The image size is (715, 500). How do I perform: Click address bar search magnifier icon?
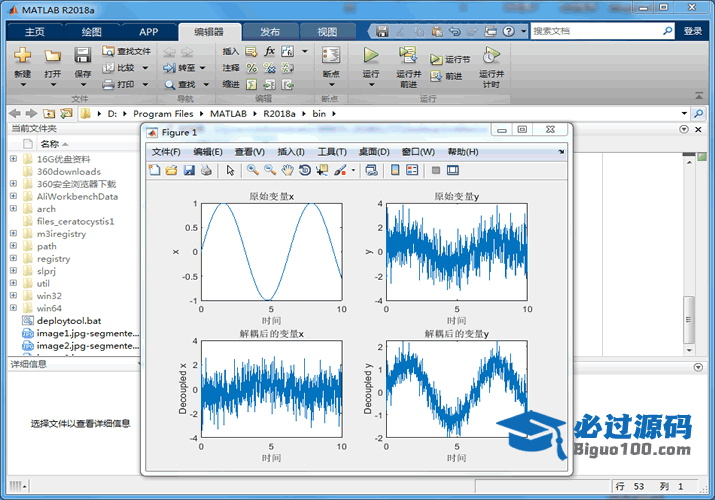point(698,113)
